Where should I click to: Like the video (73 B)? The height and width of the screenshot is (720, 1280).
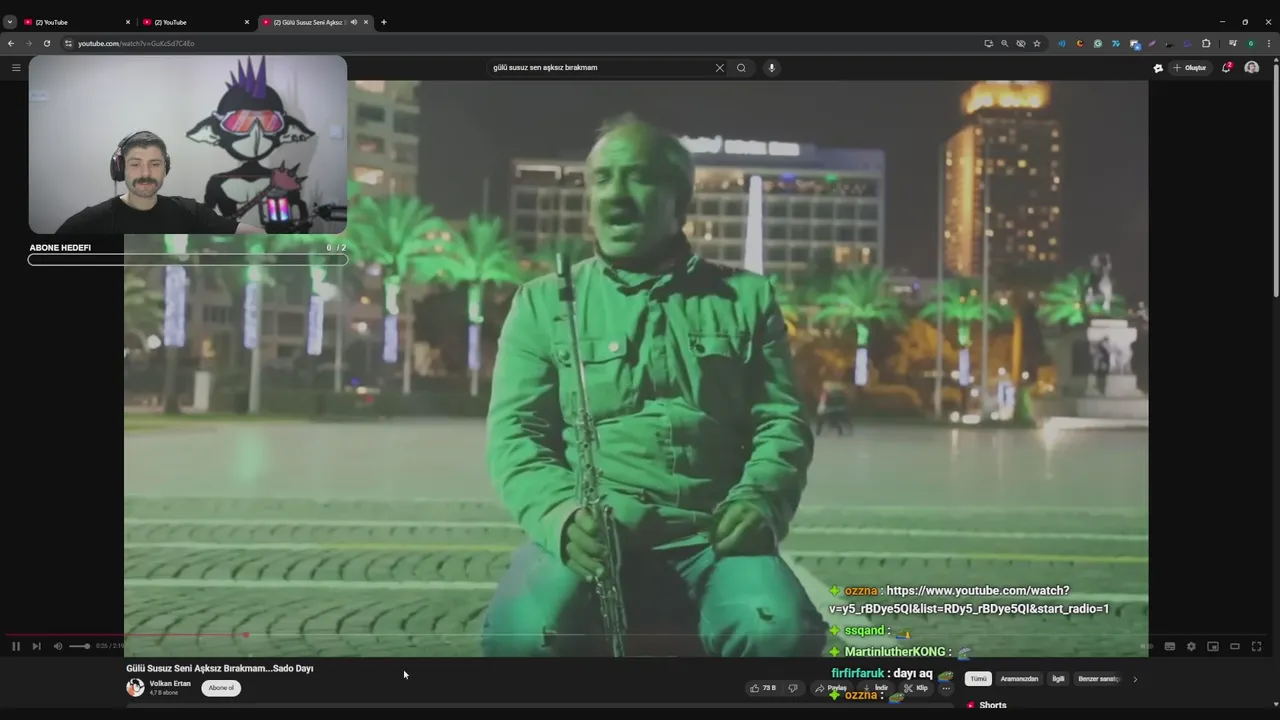click(763, 688)
